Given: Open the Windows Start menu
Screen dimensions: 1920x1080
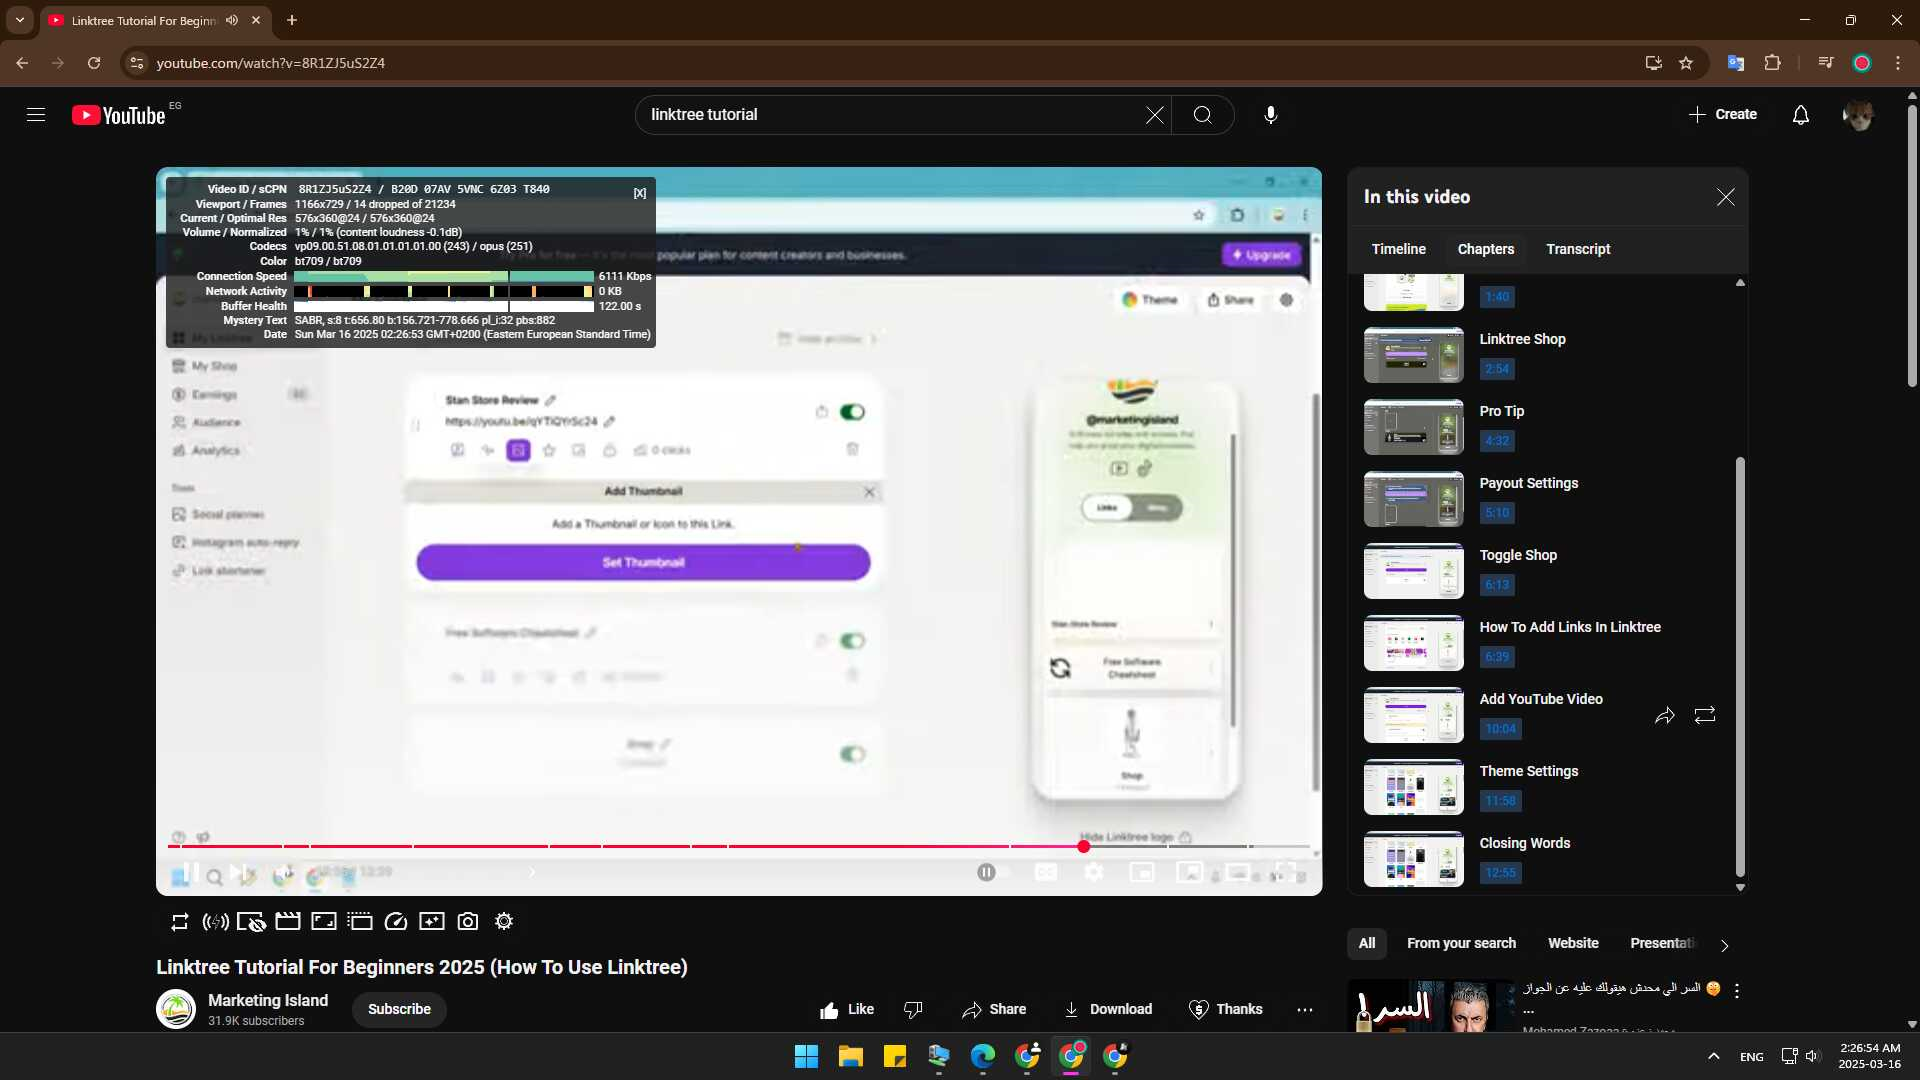Looking at the screenshot, I should click(806, 1057).
